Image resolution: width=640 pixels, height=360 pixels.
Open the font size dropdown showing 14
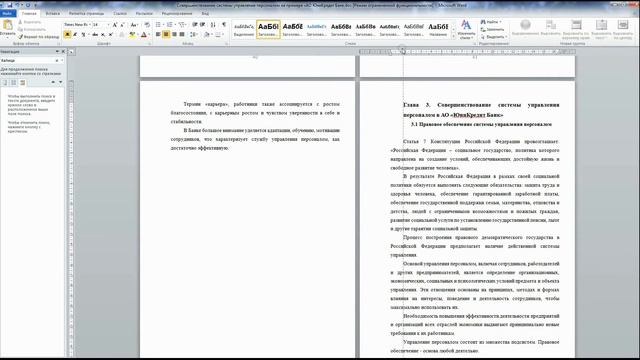(x=109, y=25)
